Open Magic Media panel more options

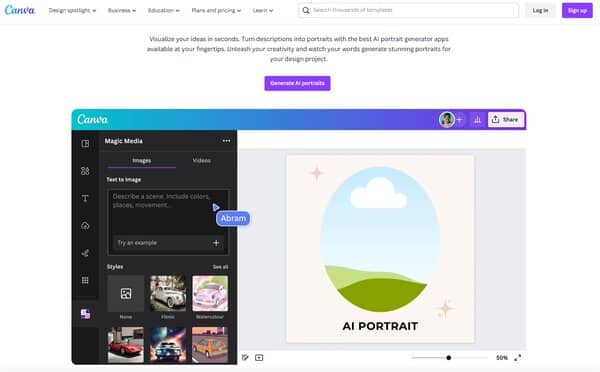tap(226, 141)
